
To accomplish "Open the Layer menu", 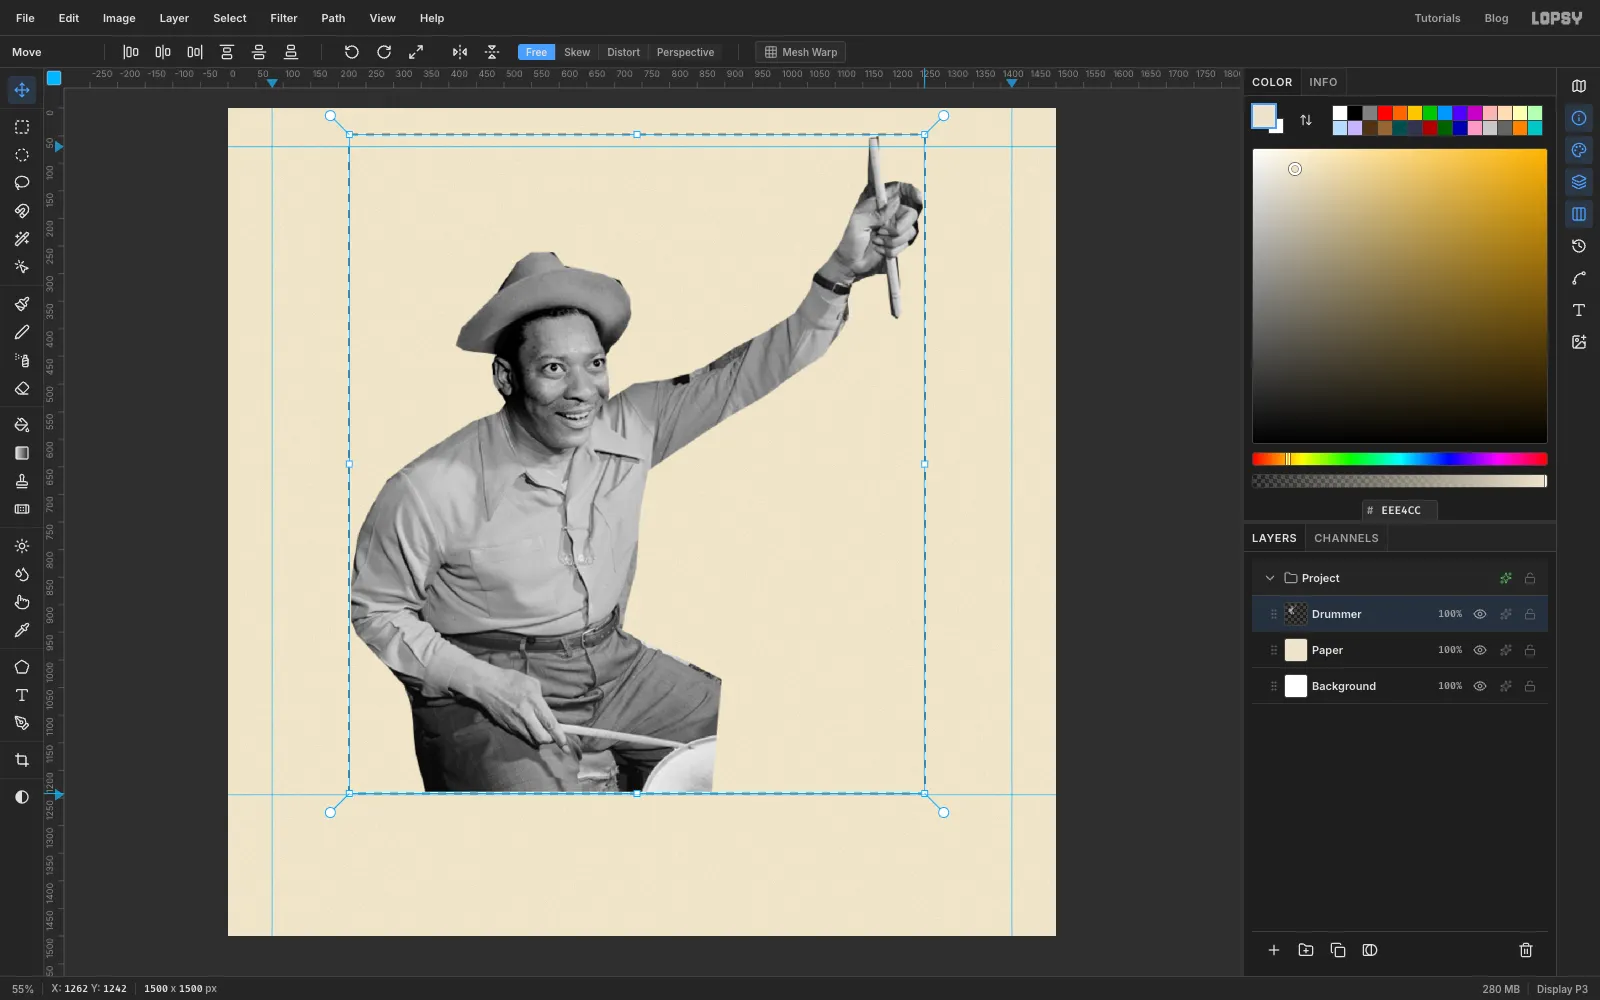I will point(174,18).
